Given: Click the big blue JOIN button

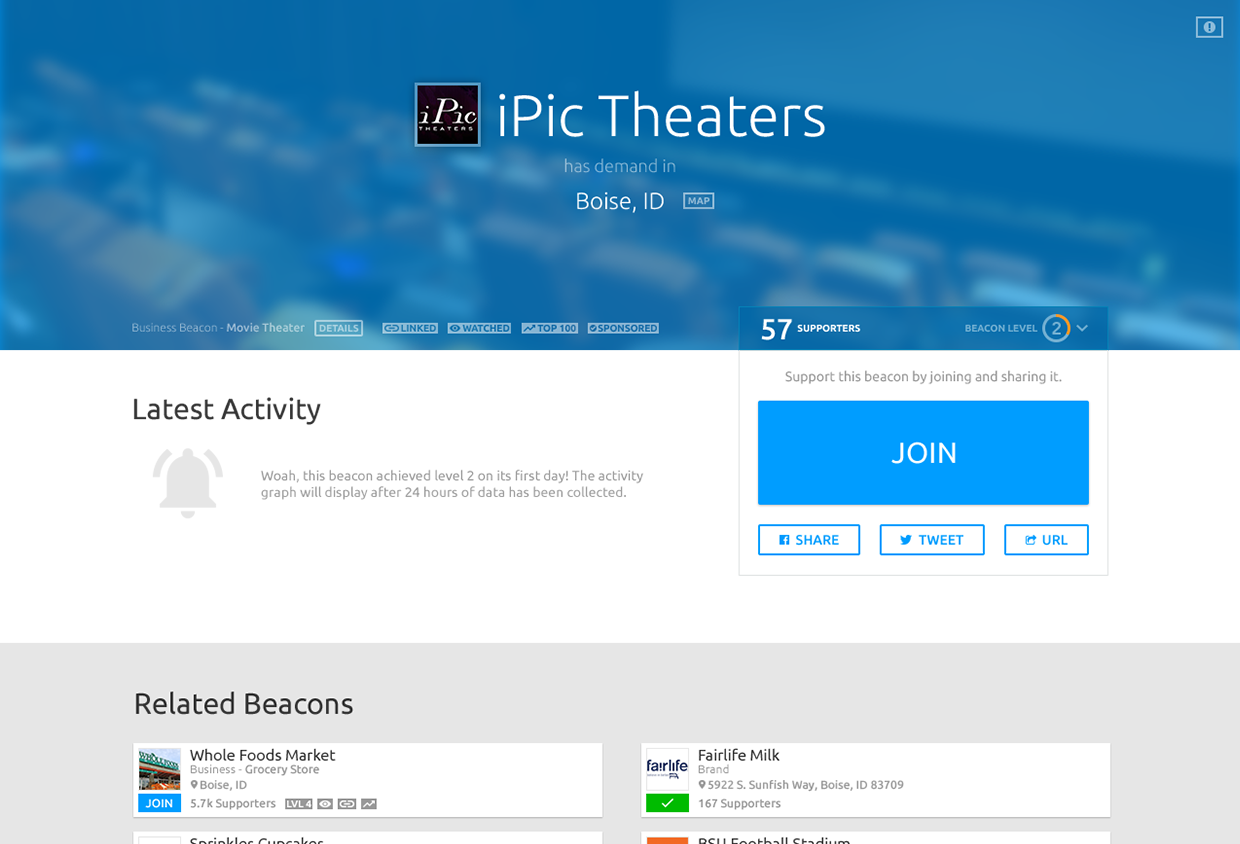Looking at the screenshot, I should pyautogui.click(x=923, y=453).
